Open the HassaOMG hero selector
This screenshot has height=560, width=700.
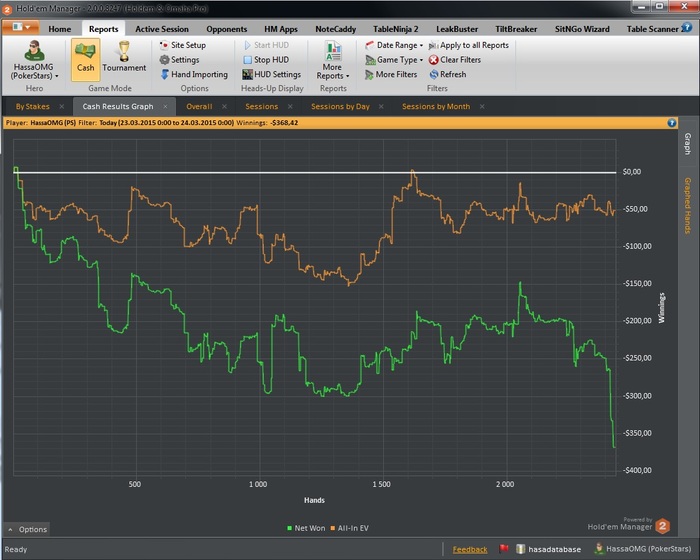tap(34, 60)
